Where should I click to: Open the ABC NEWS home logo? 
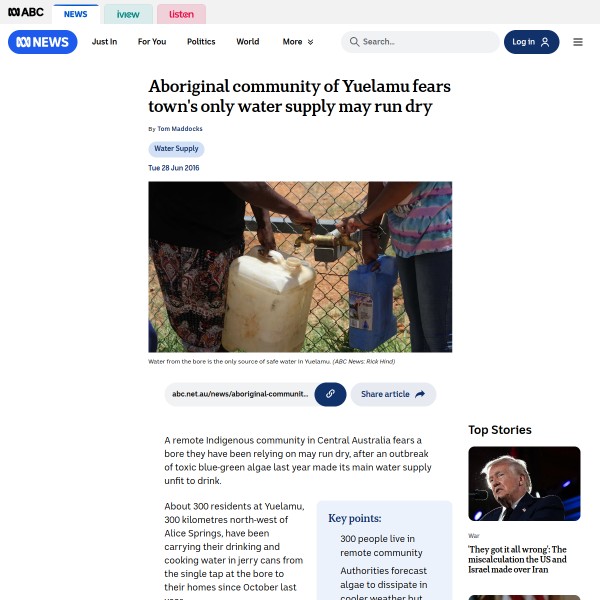point(42,42)
